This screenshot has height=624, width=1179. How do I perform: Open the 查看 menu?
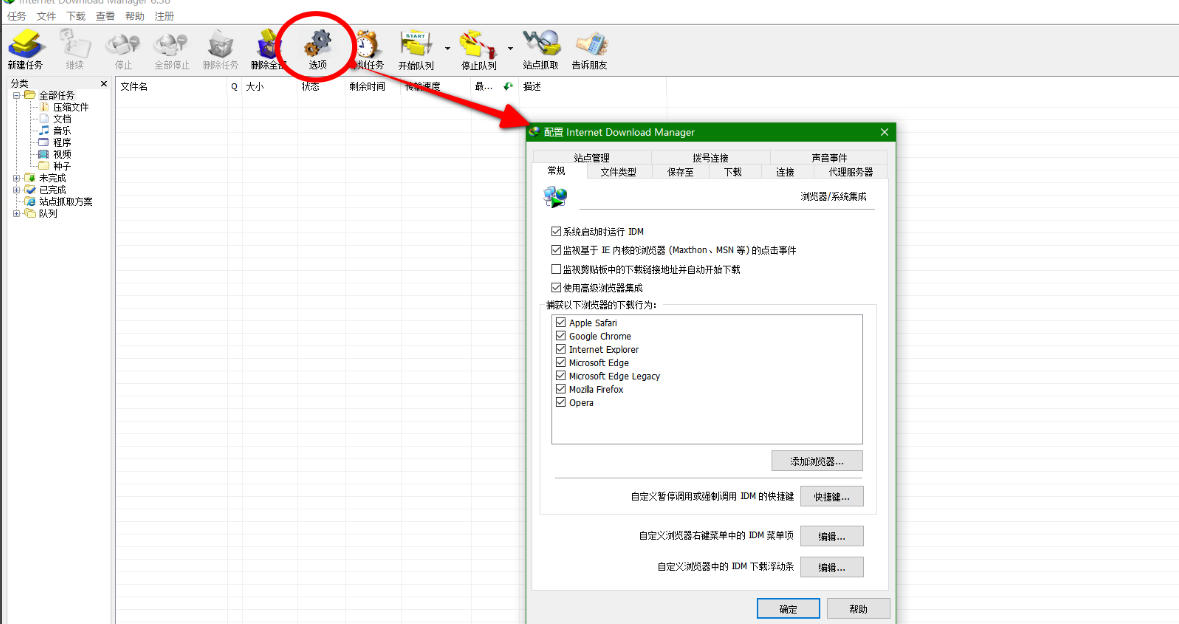pos(105,16)
